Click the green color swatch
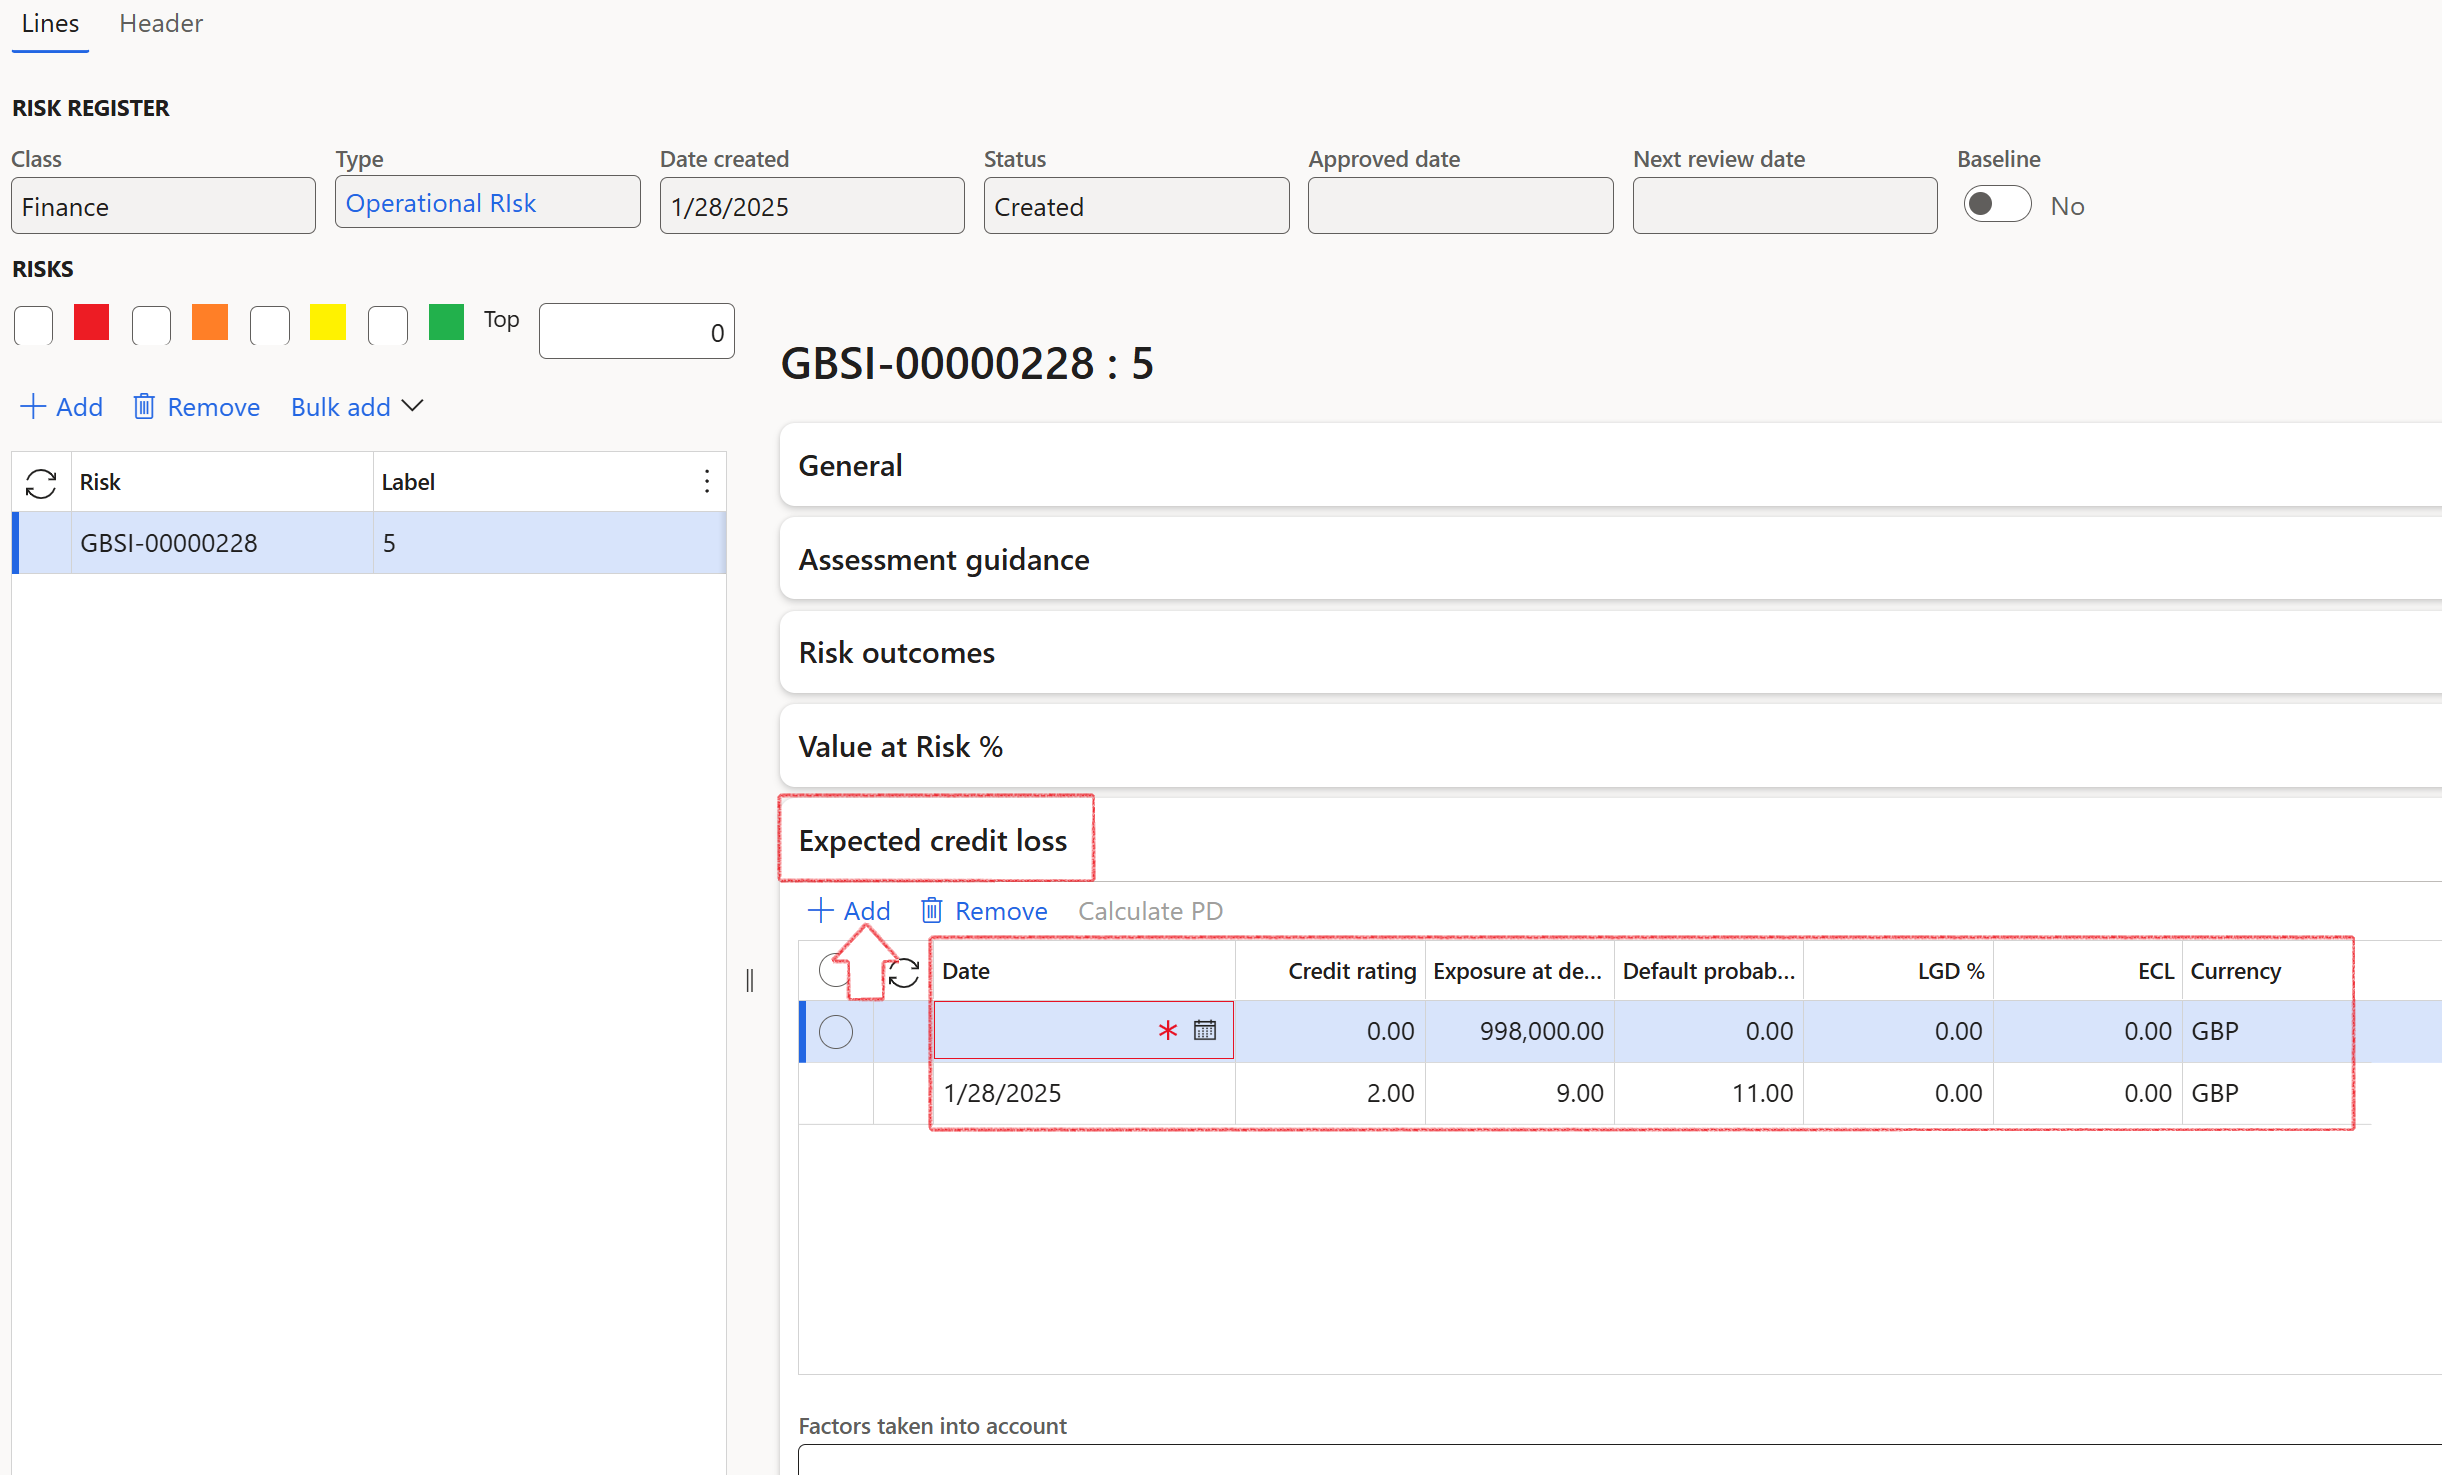The height and width of the screenshot is (1475, 2442). [x=446, y=323]
